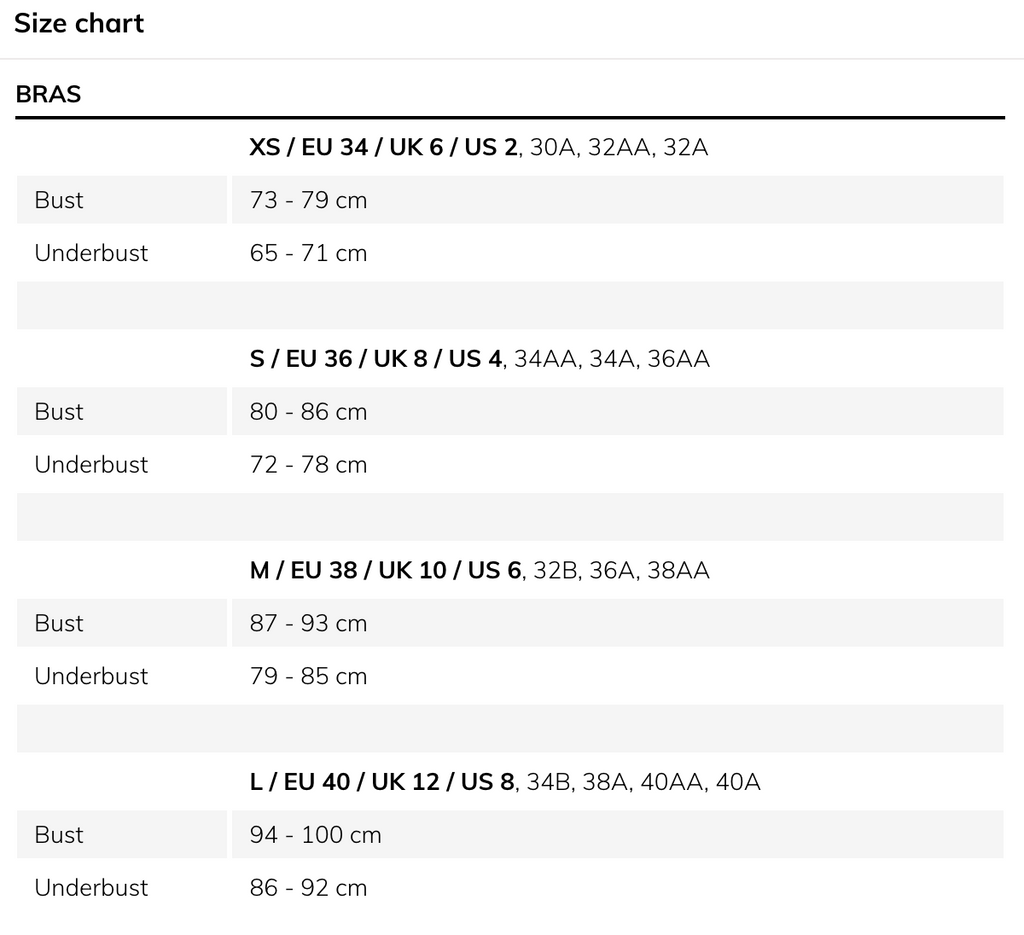
Task: Click the 80 - 86 cm bust value
Action: pos(308,412)
